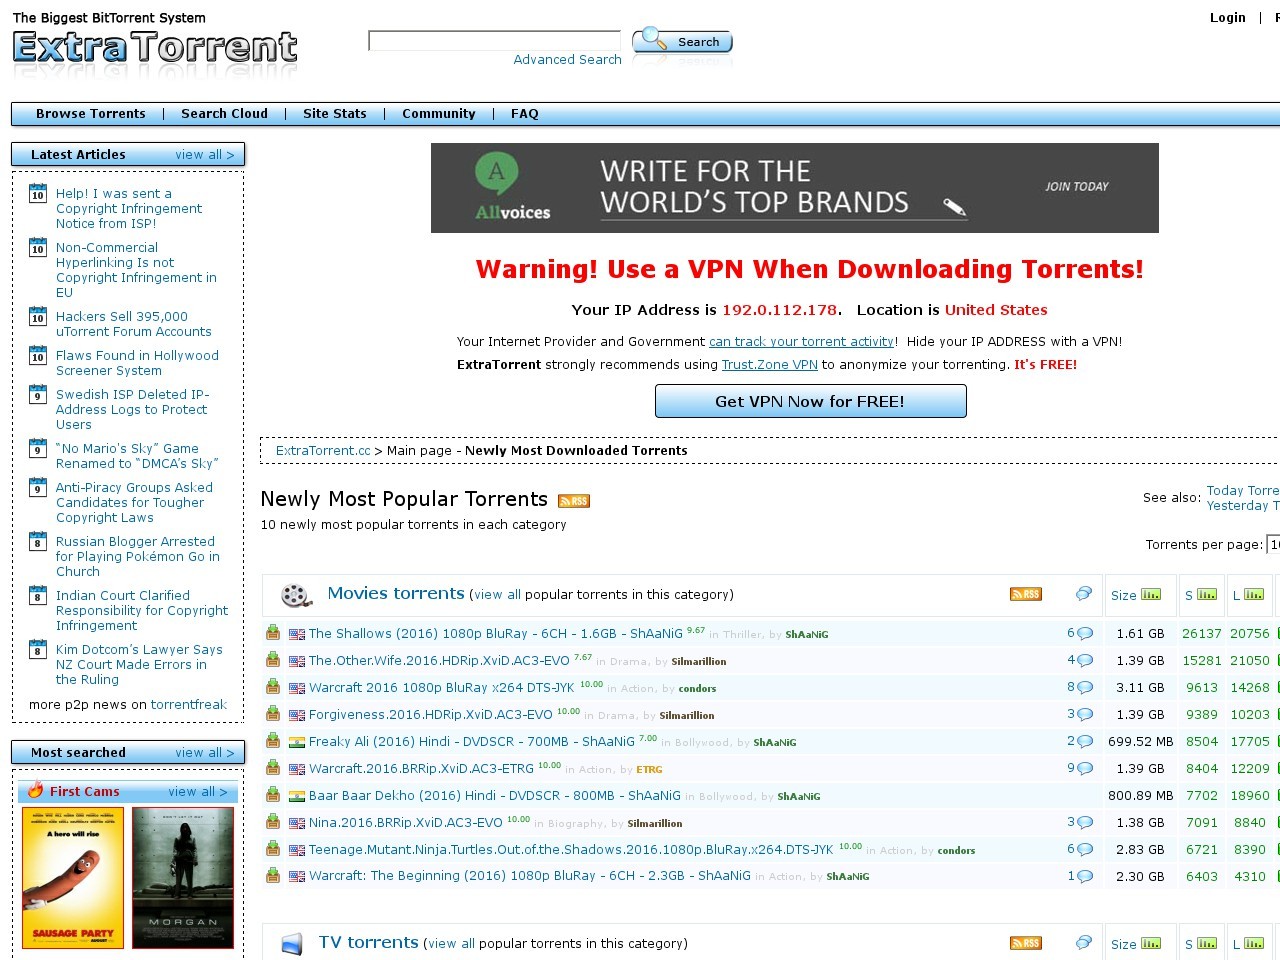Download torrent icon for Teenage Mutant Ninja Turtles

pyautogui.click(x=273, y=849)
